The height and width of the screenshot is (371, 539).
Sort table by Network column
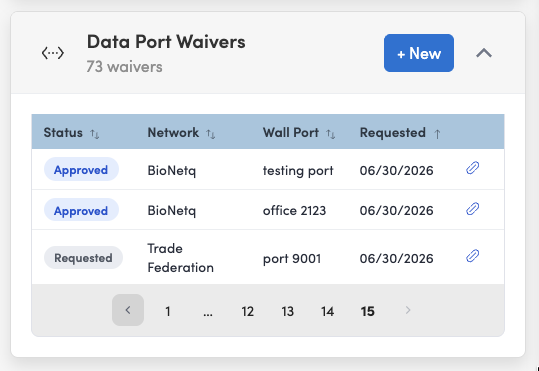click(x=211, y=134)
